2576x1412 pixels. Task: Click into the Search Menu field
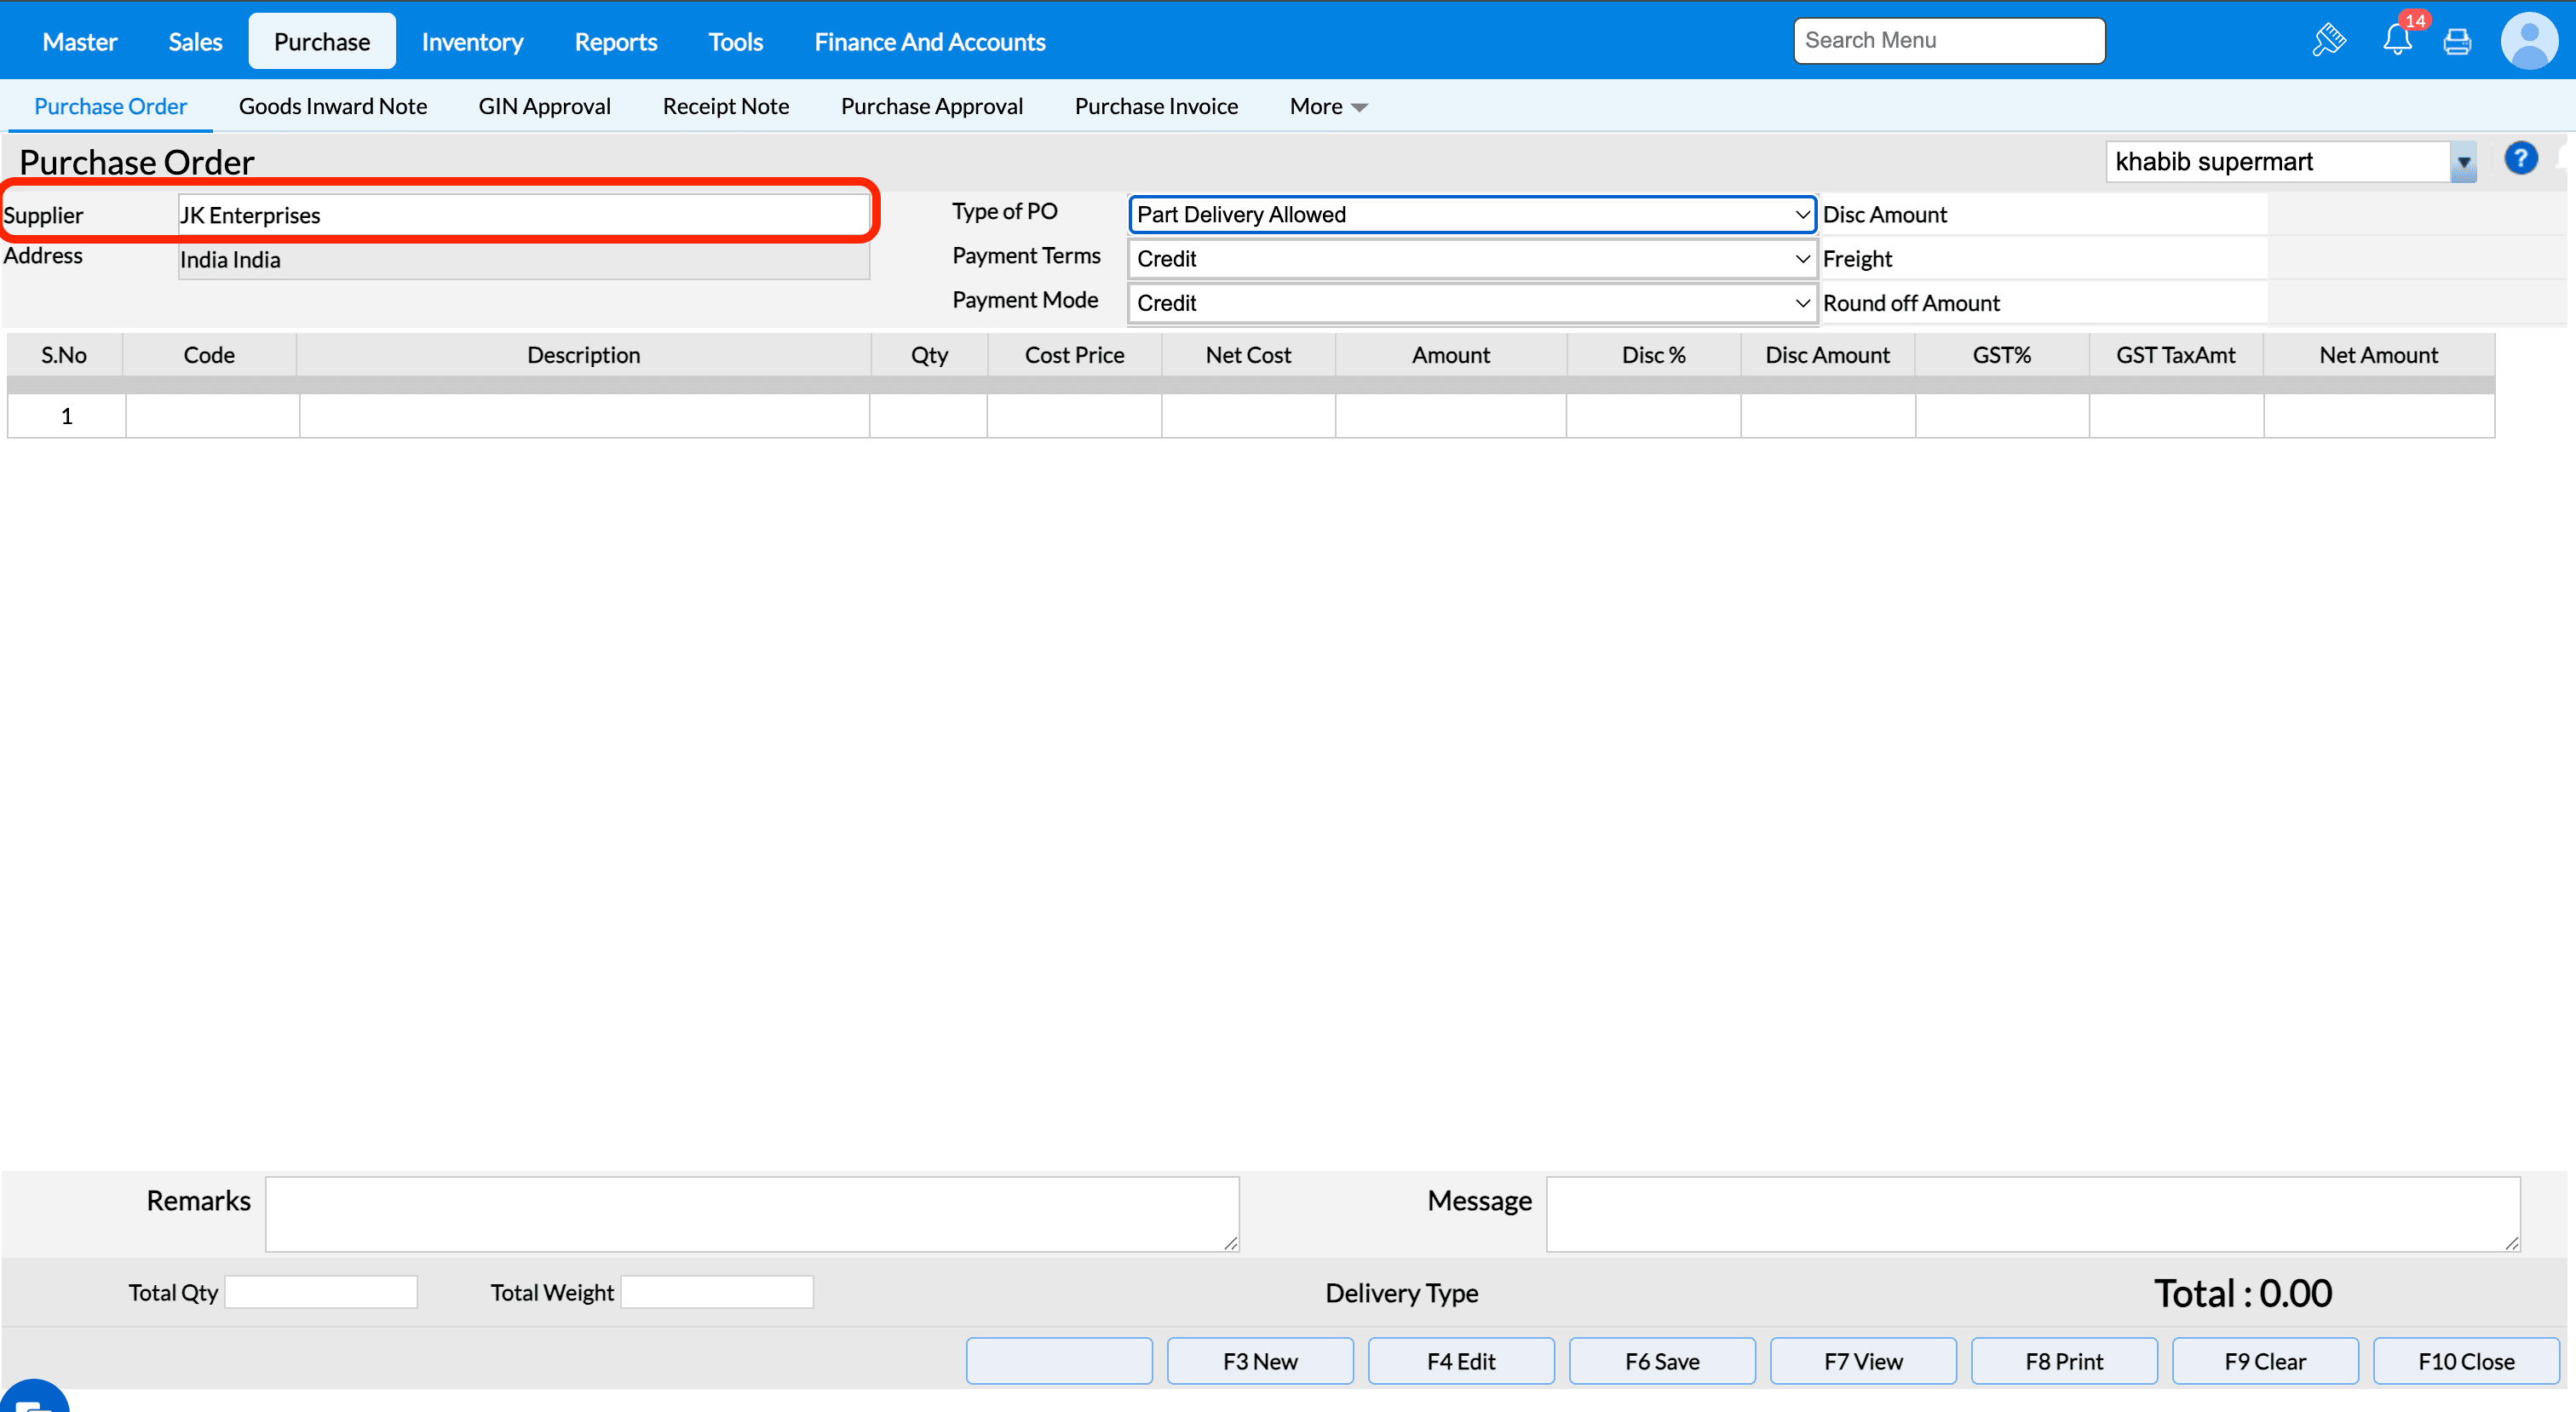tap(1948, 41)
